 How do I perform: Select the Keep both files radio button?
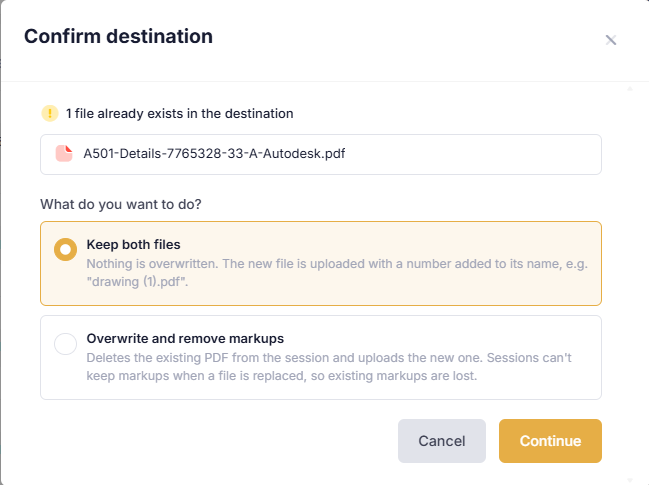point(65,250)
